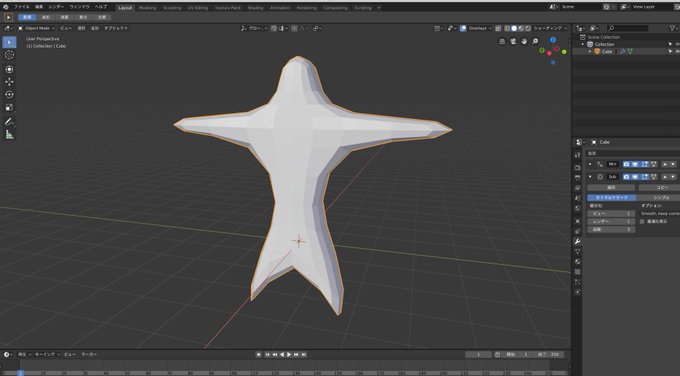Switch to the Sculpting workspace tab
The image size is (680, 376).
tap(172, 8)
